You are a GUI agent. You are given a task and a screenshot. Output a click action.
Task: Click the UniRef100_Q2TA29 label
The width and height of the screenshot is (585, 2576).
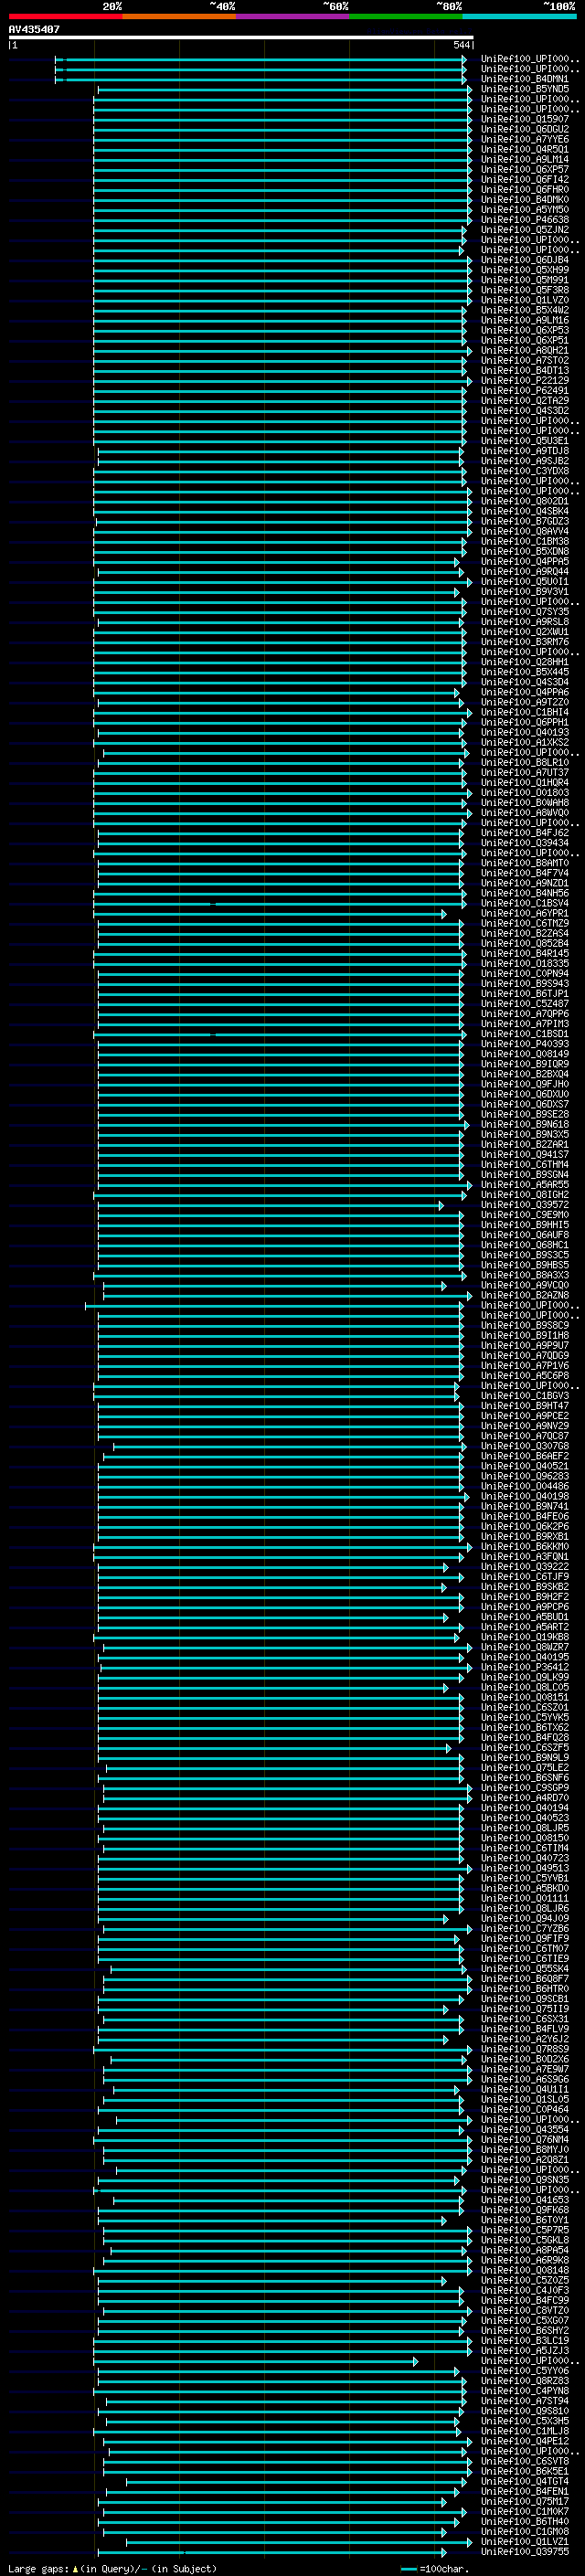click(524, 401)
